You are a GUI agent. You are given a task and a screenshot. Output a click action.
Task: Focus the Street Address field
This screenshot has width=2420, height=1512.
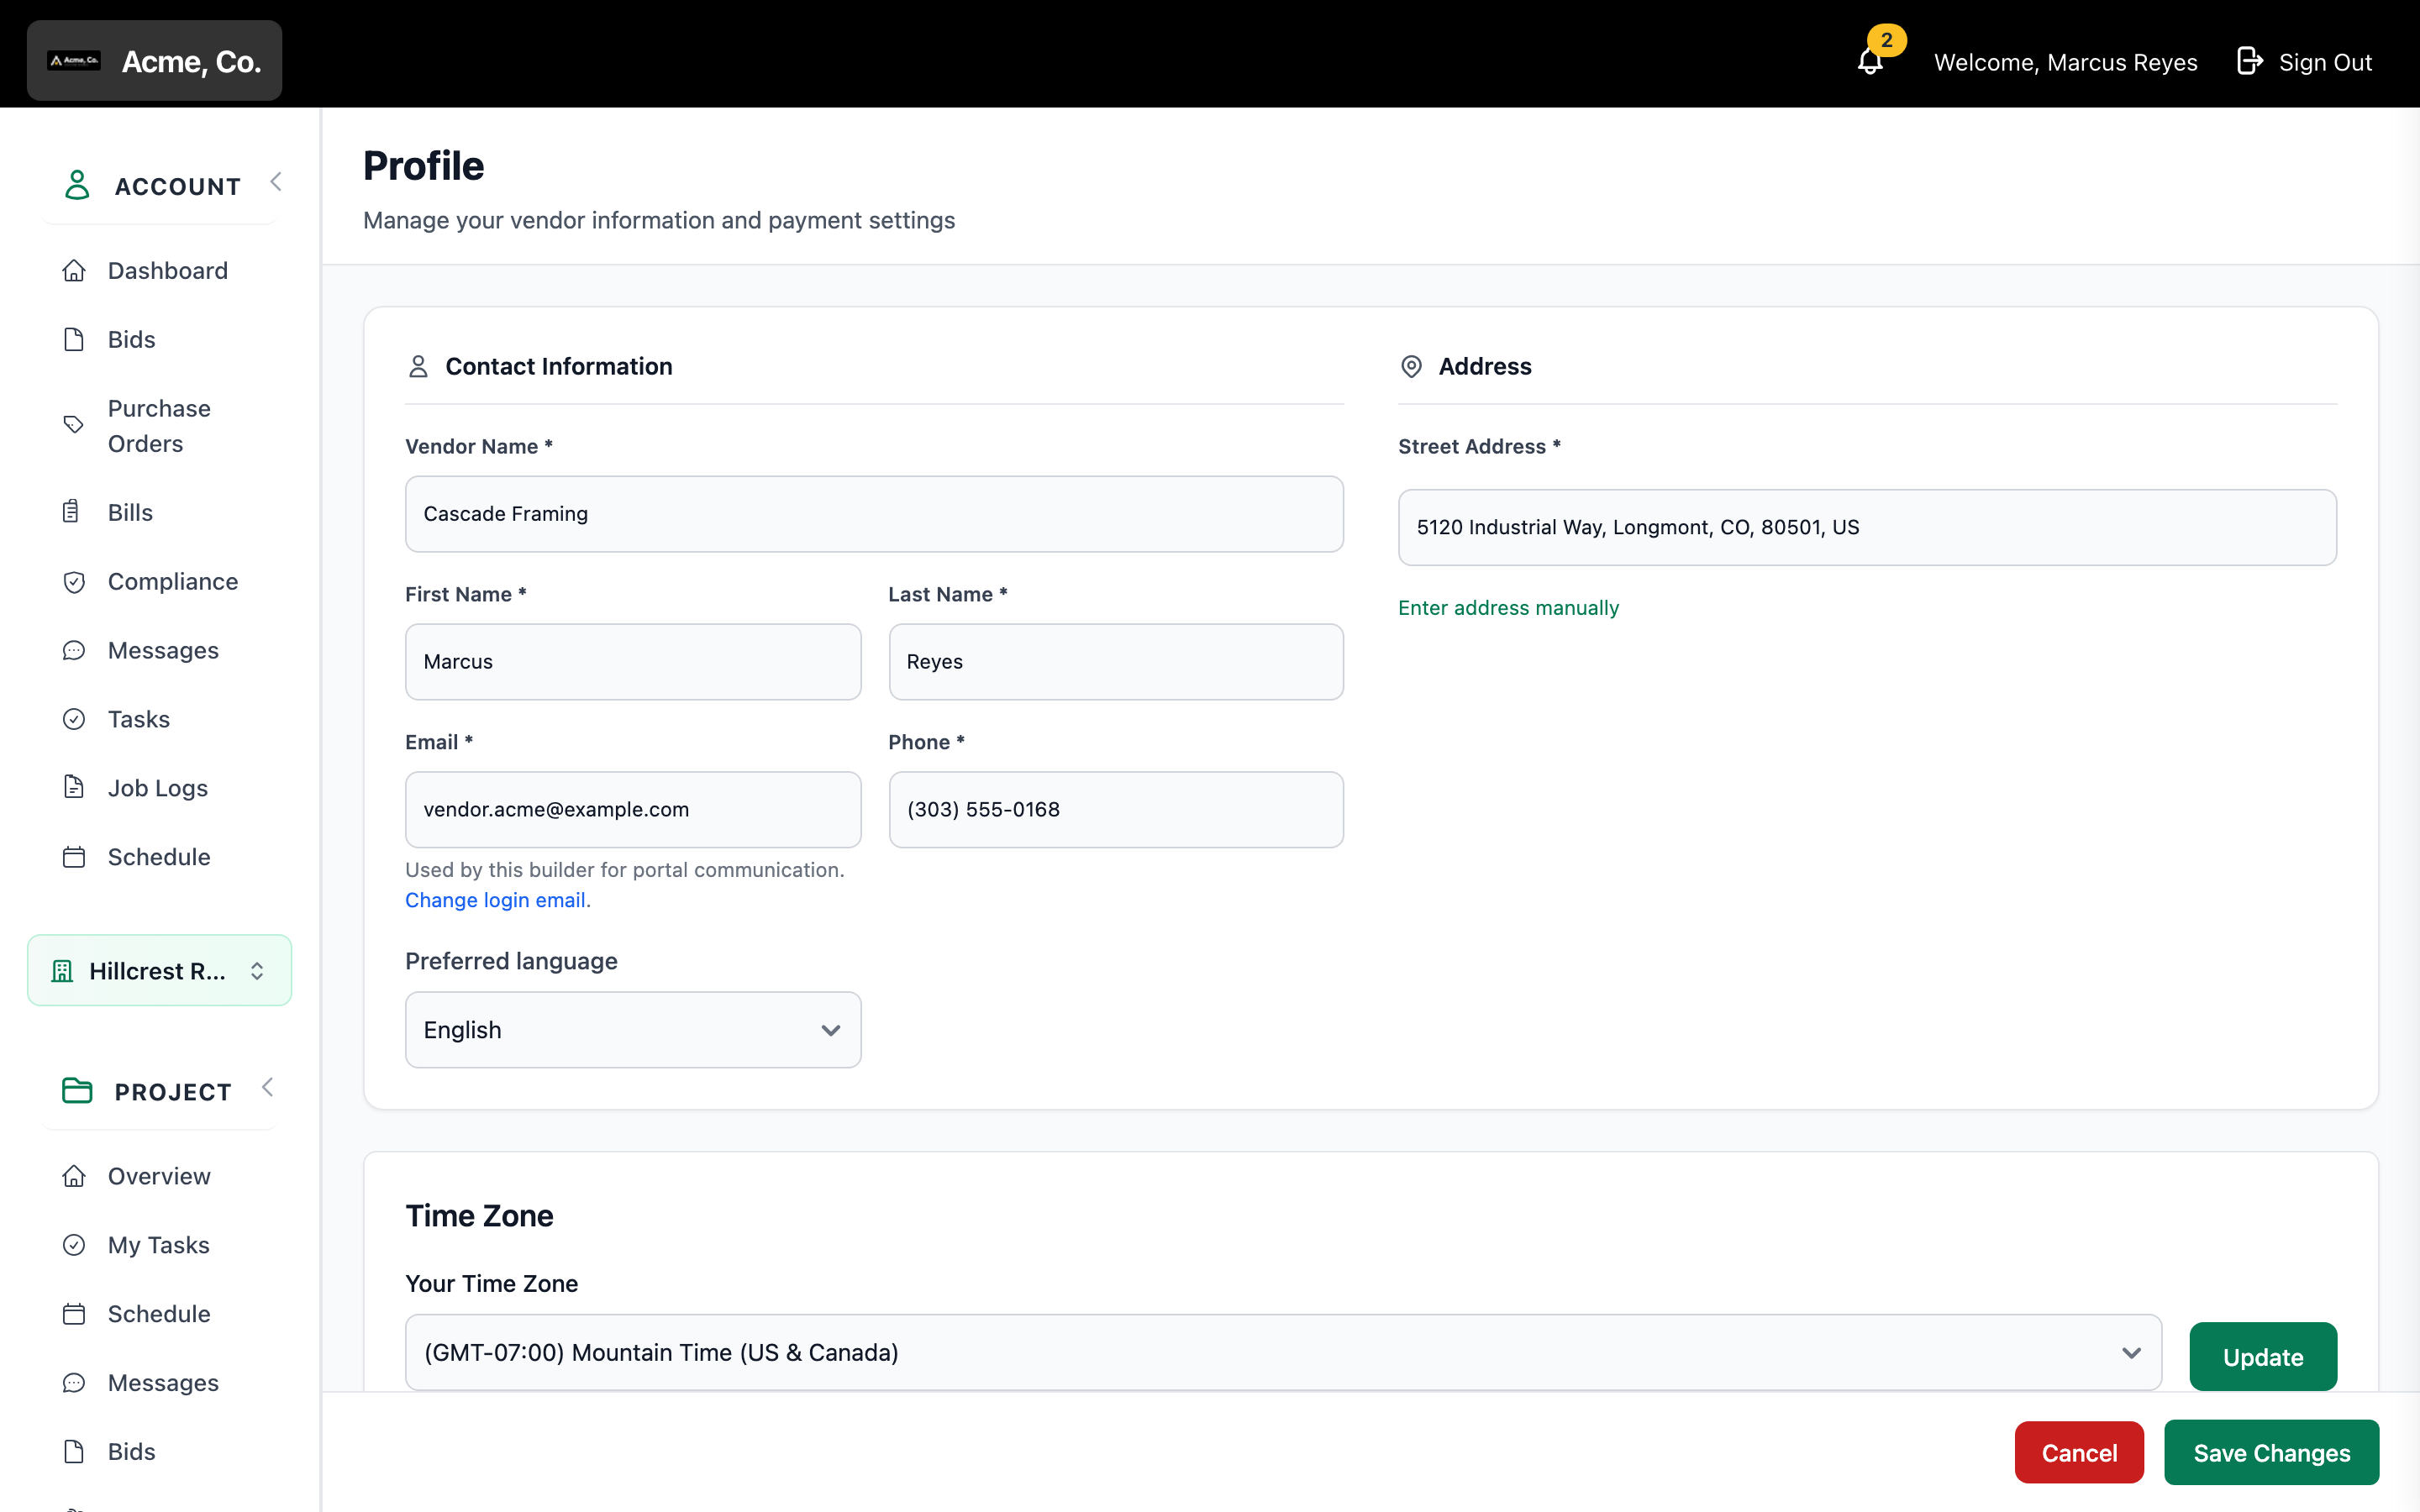pos(1867,527)
